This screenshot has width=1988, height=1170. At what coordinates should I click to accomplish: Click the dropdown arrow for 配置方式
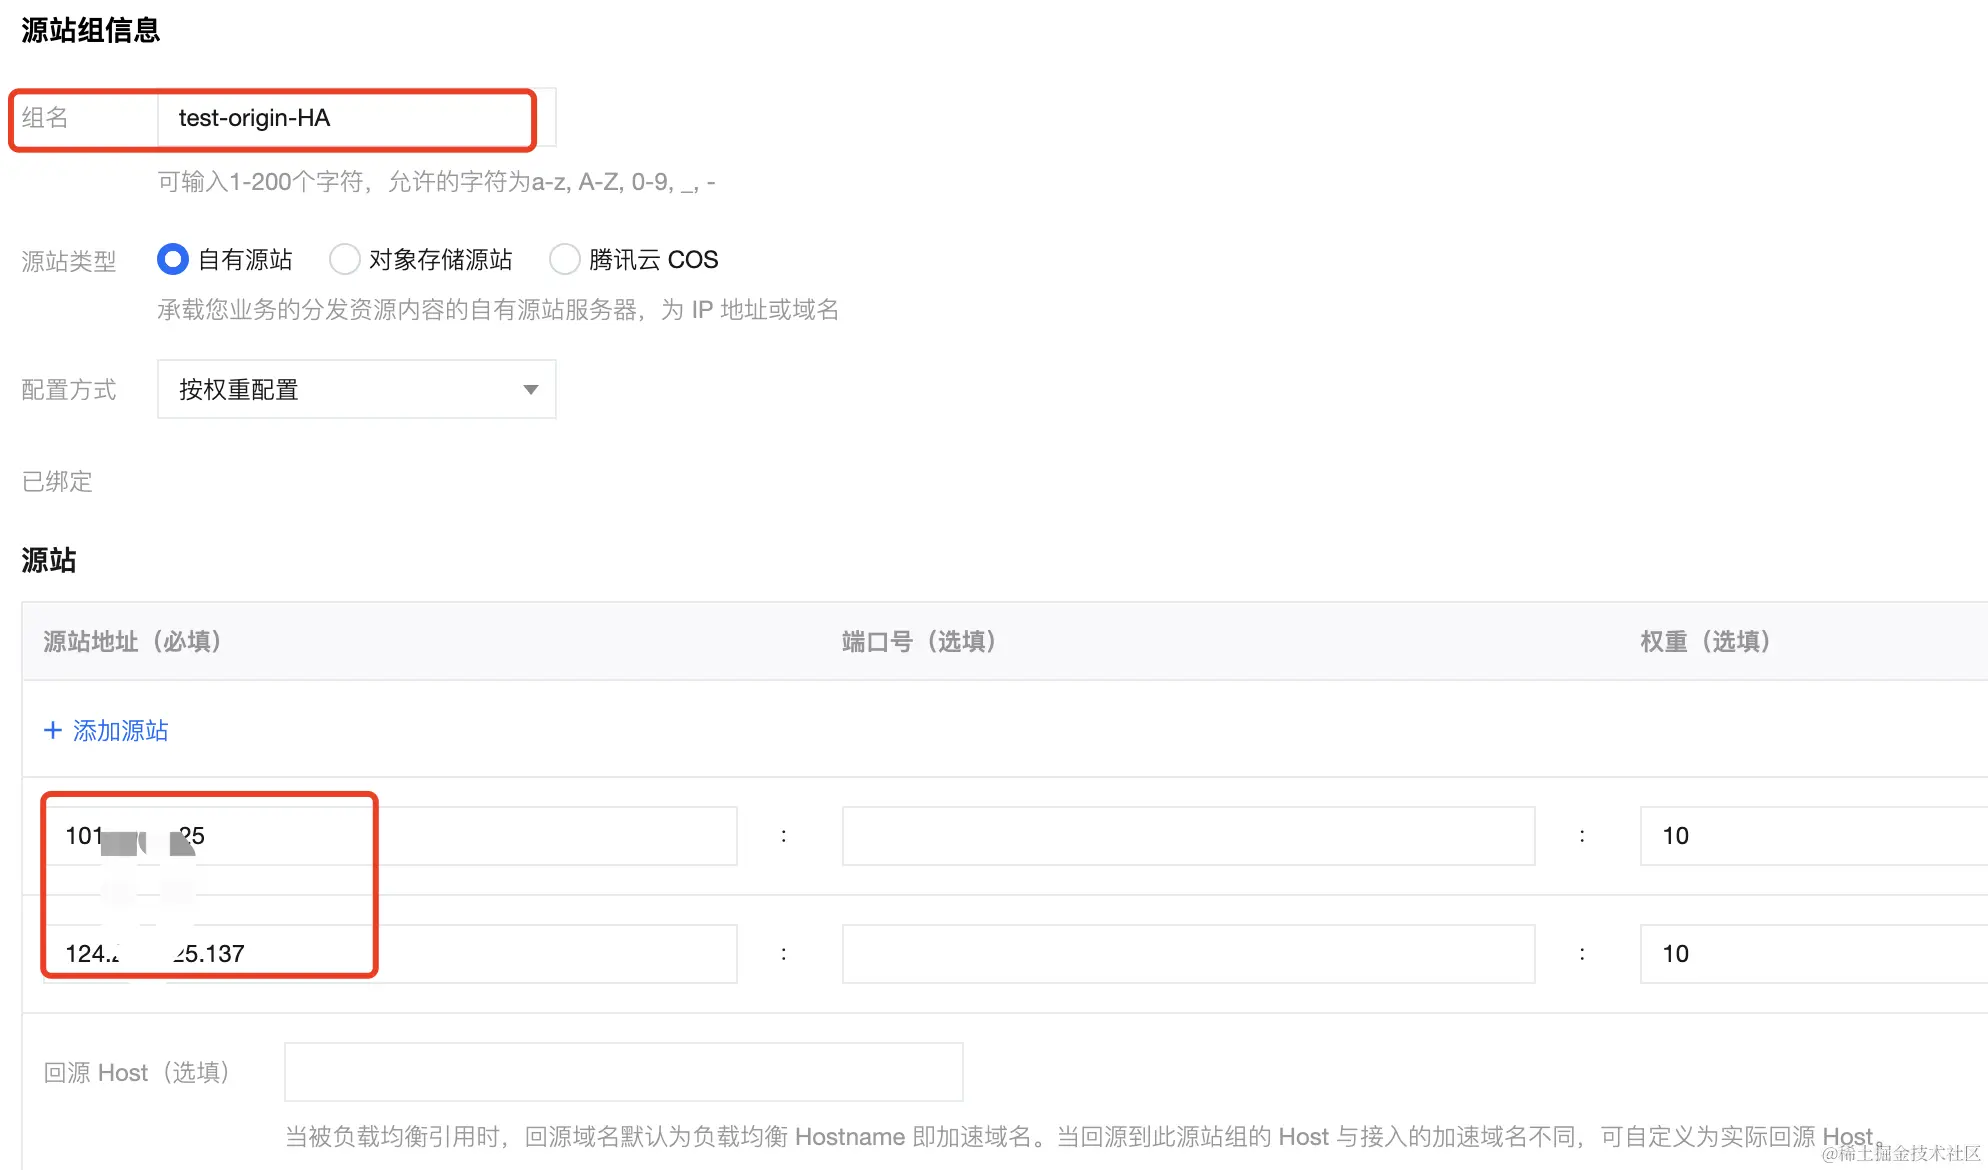[531, 390]
